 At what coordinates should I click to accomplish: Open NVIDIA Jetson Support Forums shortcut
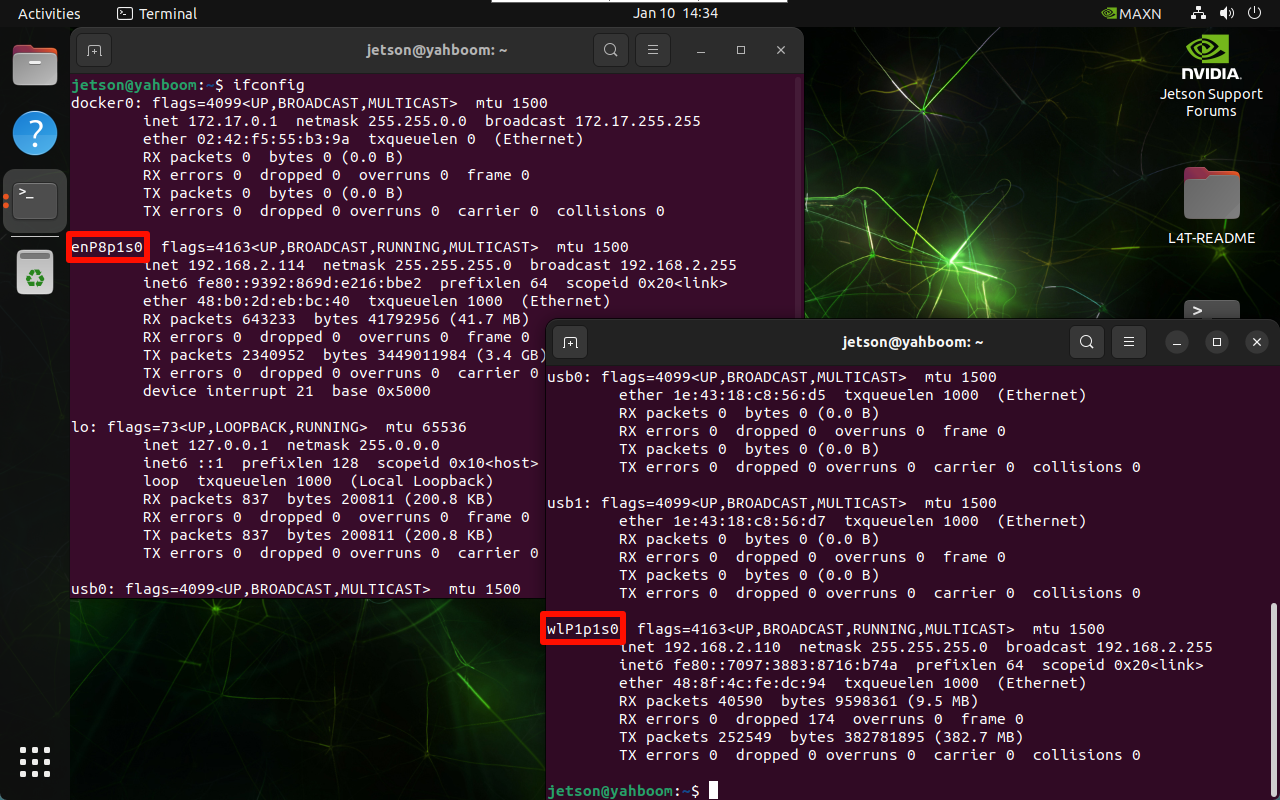(x=1211, y=77)
